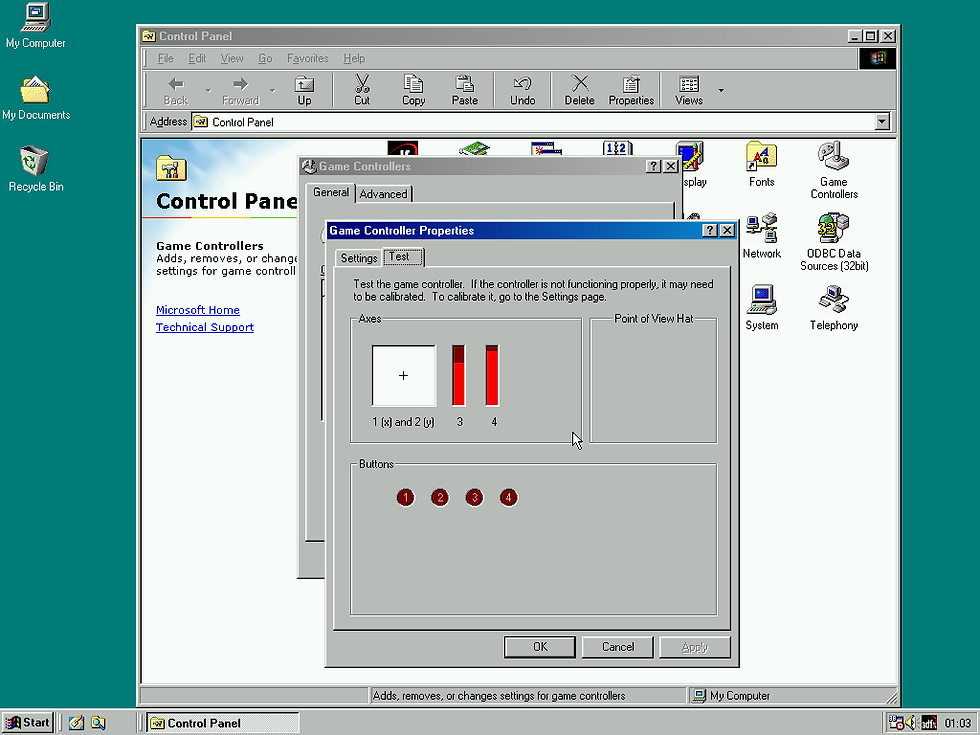Click the help question mark in Game Controllers dialog
980x735 pixels.
click(653, 166)
